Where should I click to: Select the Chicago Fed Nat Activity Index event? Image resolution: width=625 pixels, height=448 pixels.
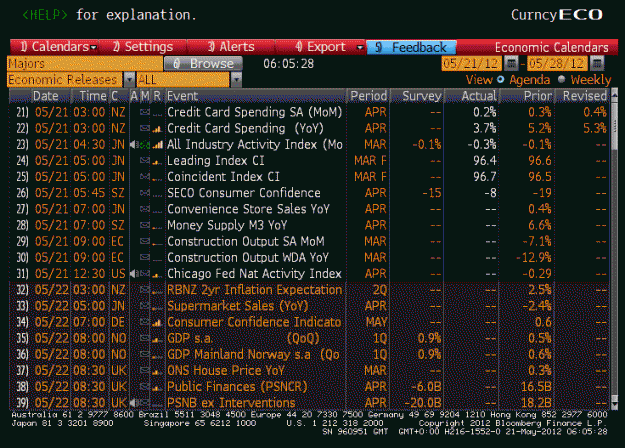click(x=254, y=274)
